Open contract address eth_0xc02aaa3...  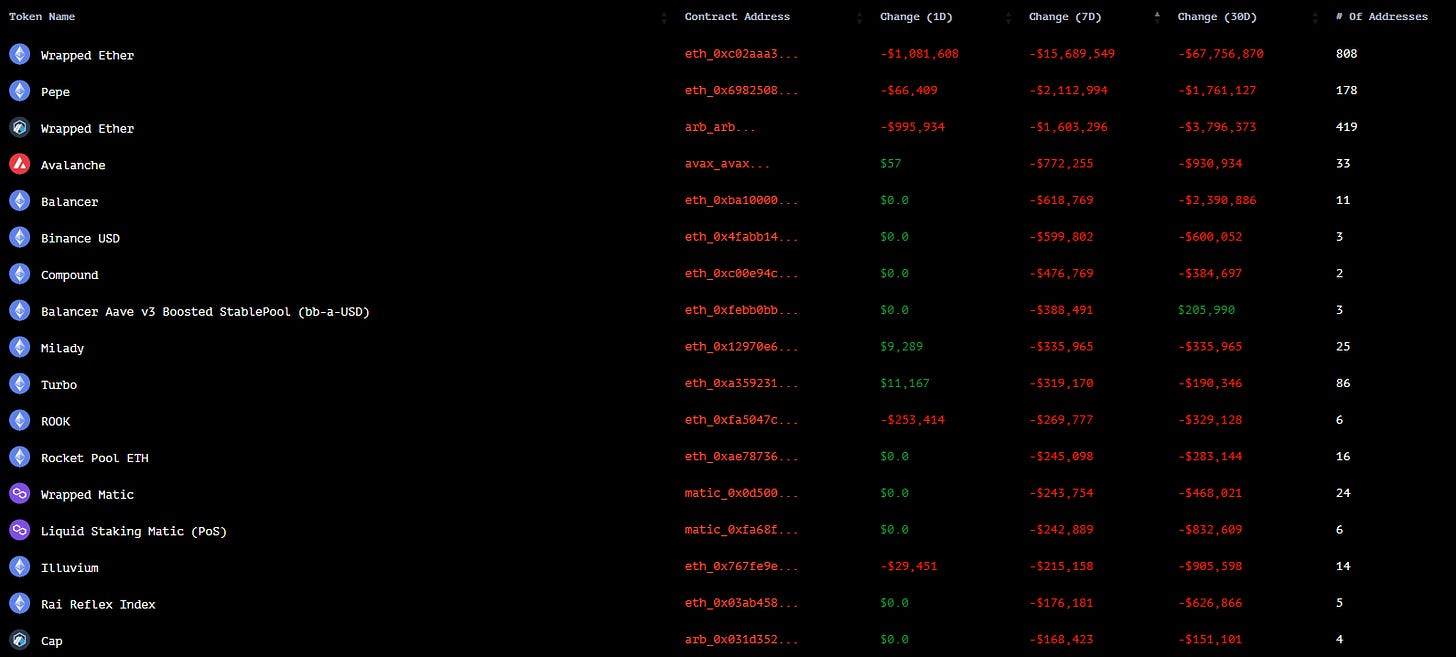742,54
